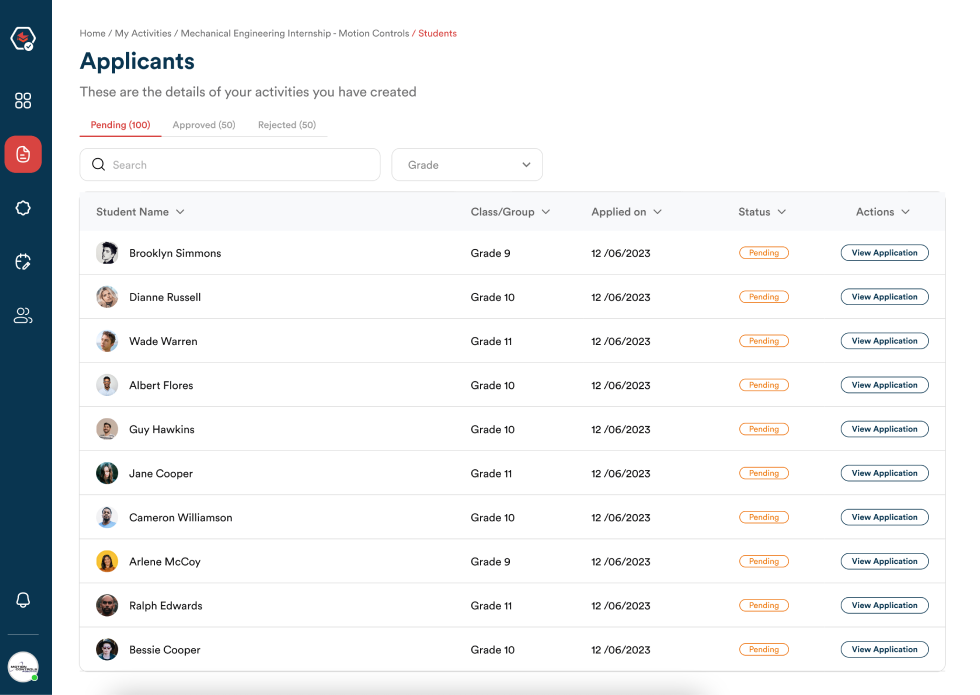980x695 pixels.
Task: Switch to the Rejected (50) tab
Action: click(287, 125)
